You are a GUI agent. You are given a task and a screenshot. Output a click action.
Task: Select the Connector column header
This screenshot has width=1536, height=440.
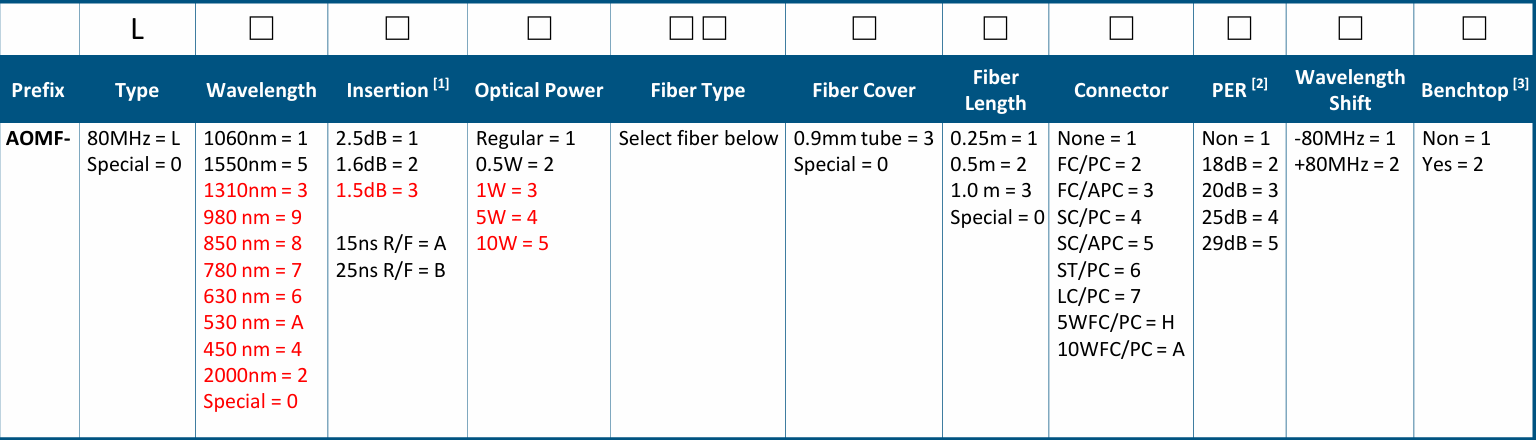pos(1120,91)
